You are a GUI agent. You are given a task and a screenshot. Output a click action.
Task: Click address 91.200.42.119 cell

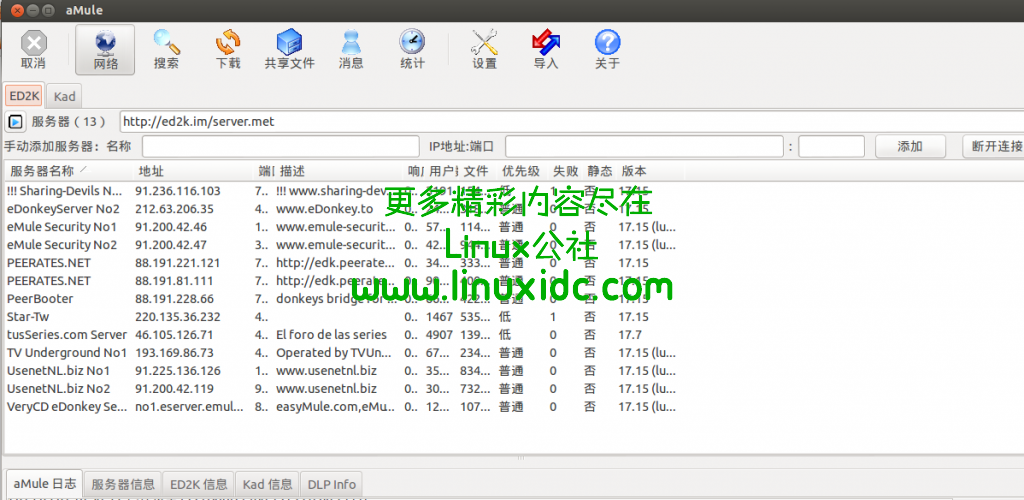point(174,388)
